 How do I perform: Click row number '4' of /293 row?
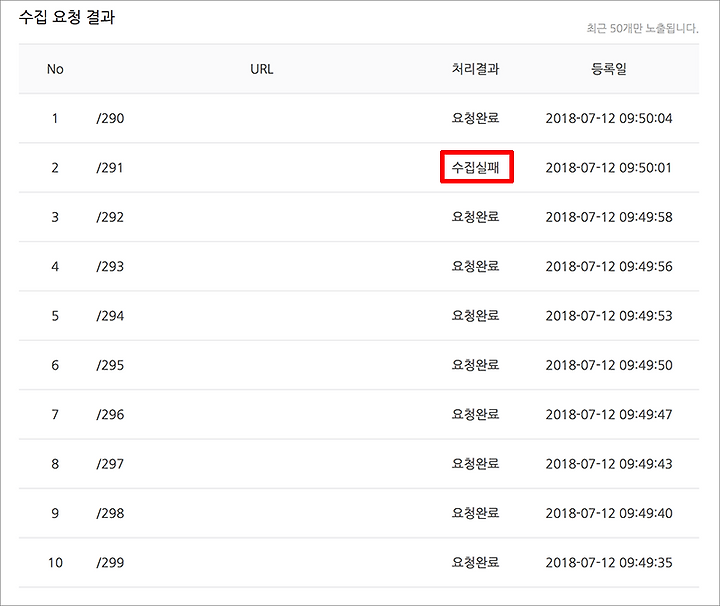[55, 267]
